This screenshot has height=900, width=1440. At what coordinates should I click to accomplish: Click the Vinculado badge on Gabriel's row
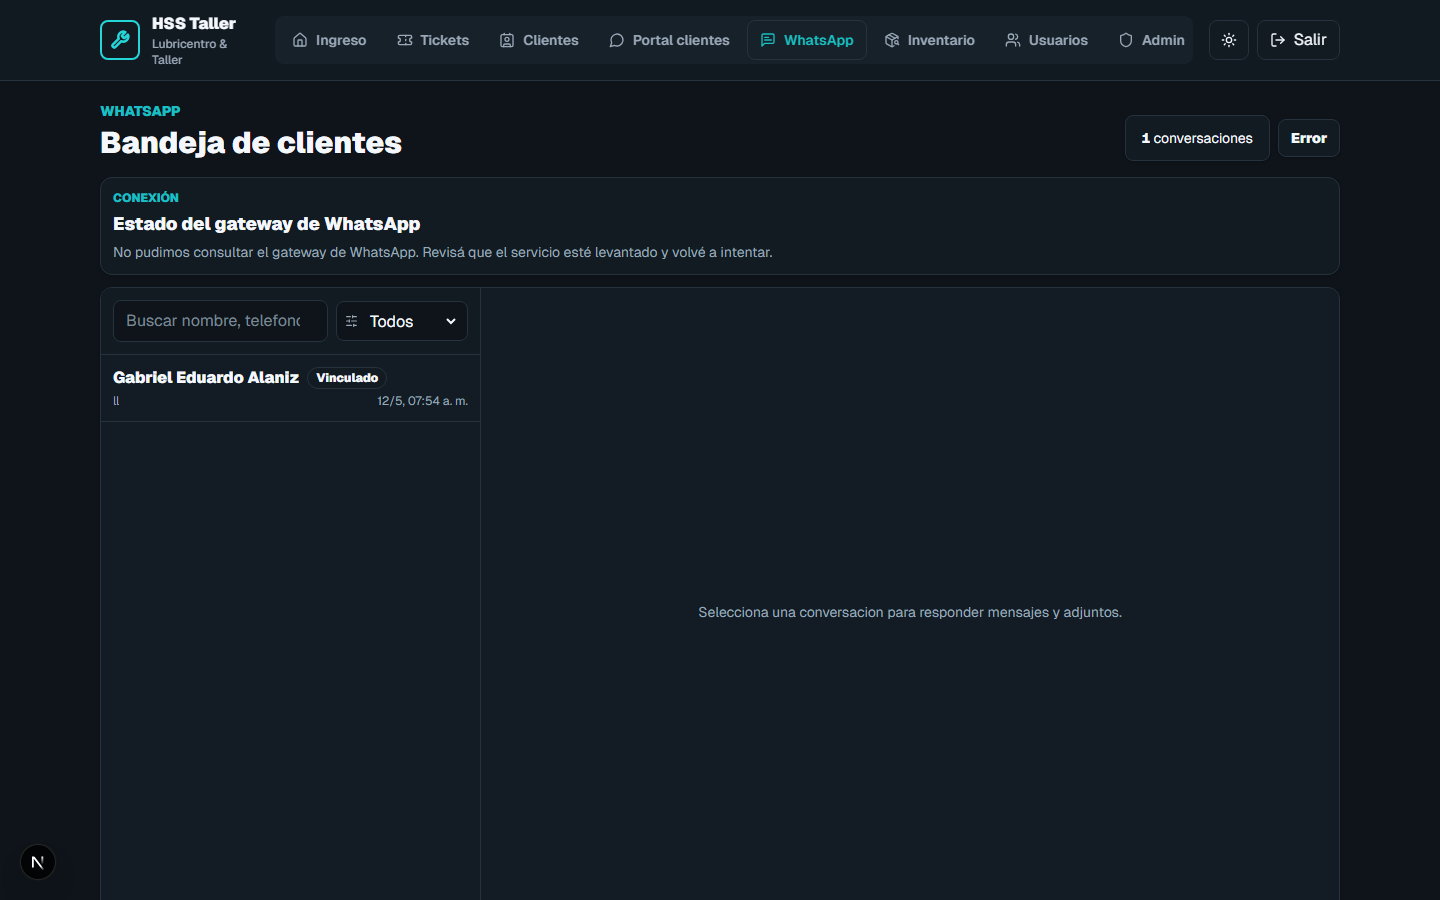point(347,378)
